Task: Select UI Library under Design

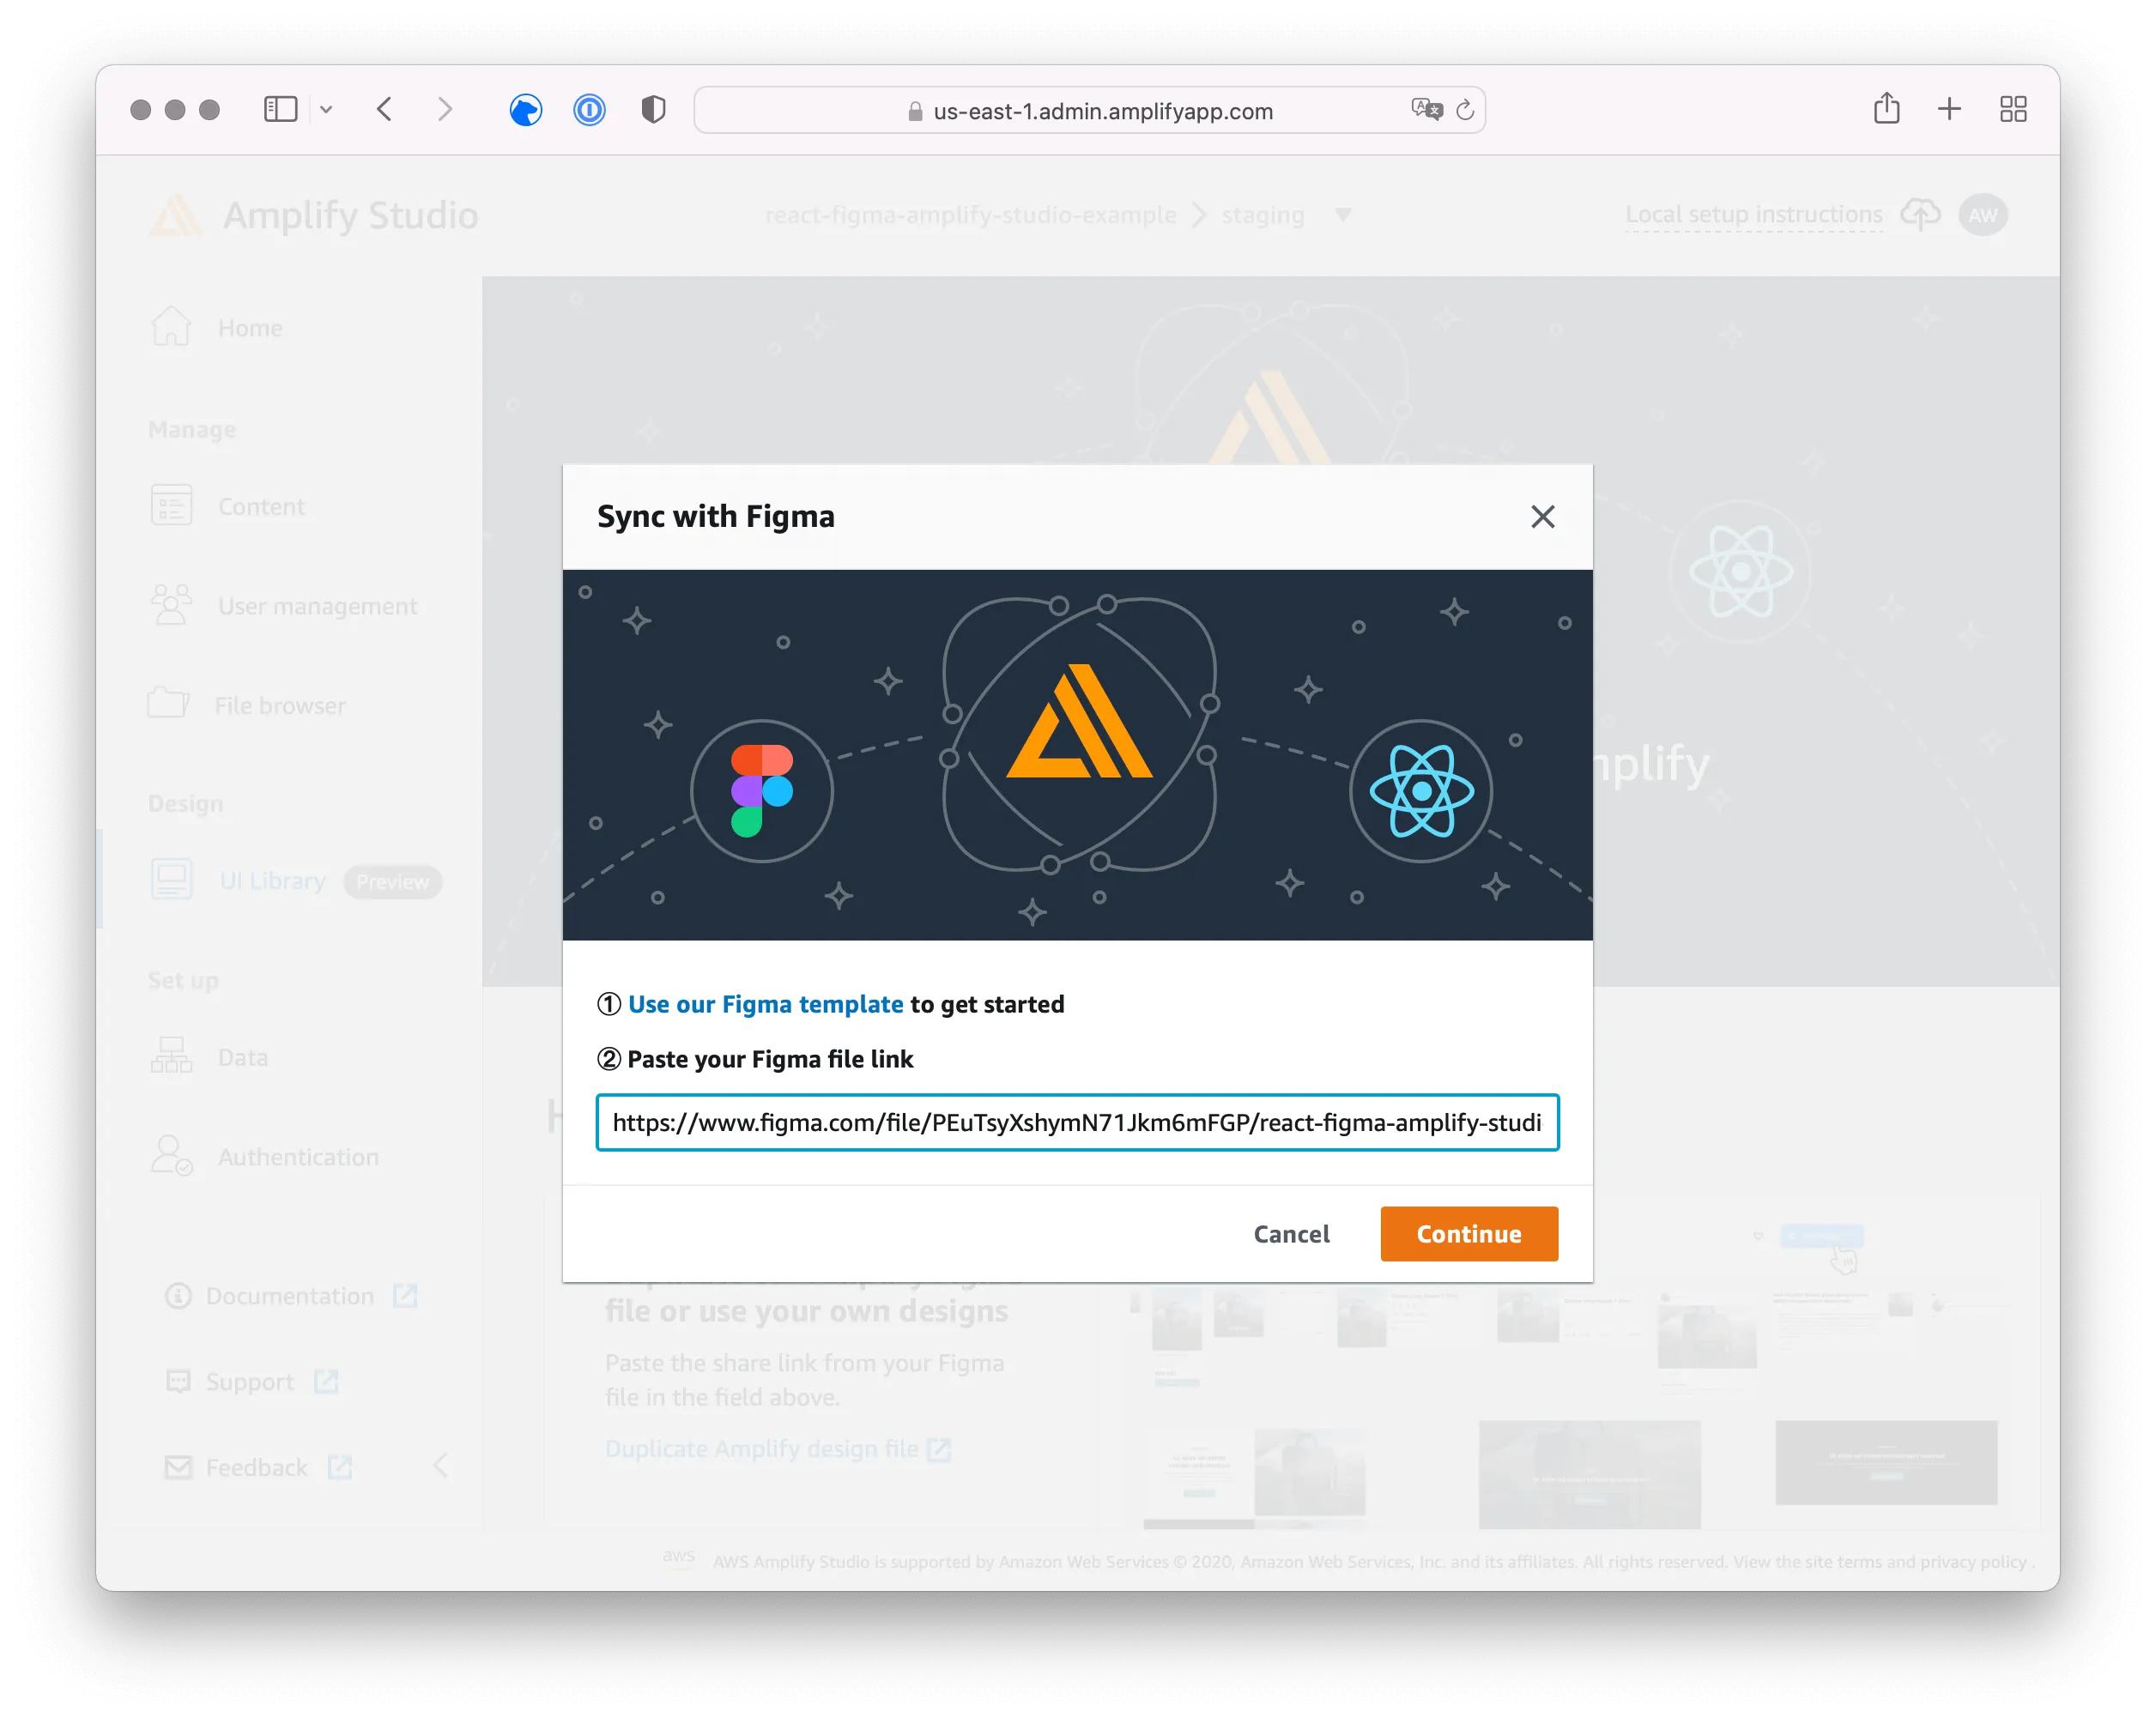Action: pyautogui.click(x=270, y=880)
